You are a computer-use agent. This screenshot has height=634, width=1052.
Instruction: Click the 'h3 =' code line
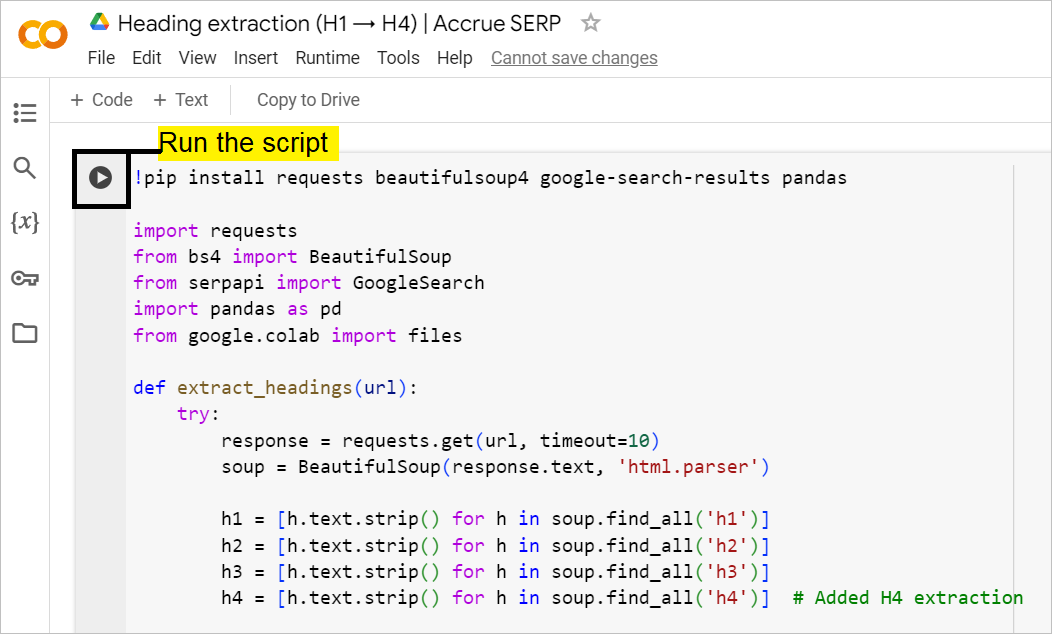(x=495, y=572)
